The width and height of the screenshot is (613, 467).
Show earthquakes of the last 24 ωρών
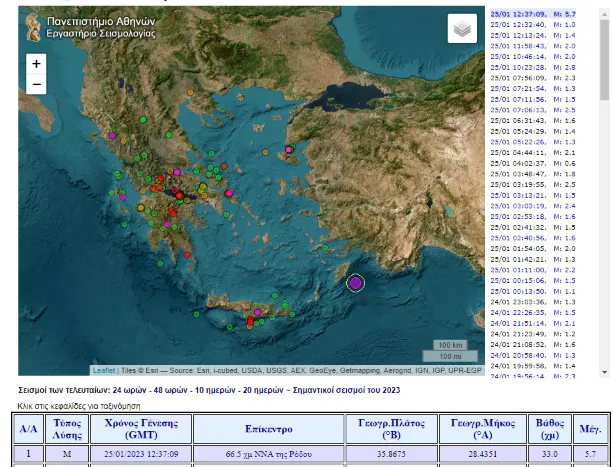click(129, 390)
